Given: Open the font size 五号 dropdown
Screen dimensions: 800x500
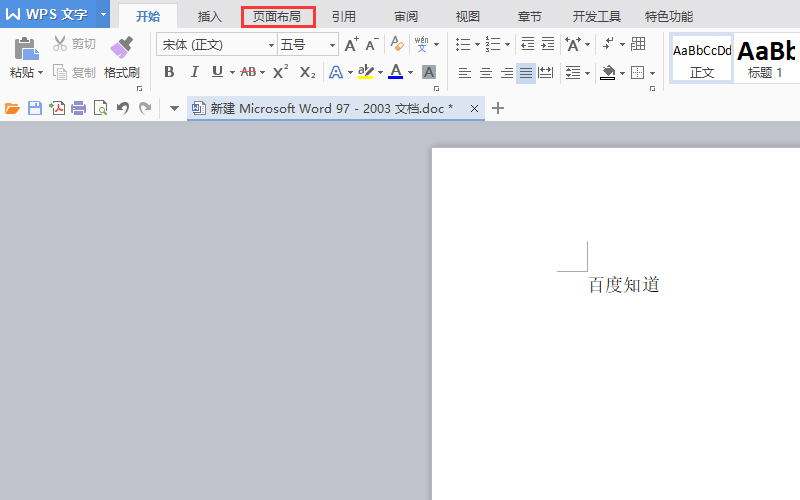Looking at the screenshot, I should pyautogui.click(x=332, y=45).
